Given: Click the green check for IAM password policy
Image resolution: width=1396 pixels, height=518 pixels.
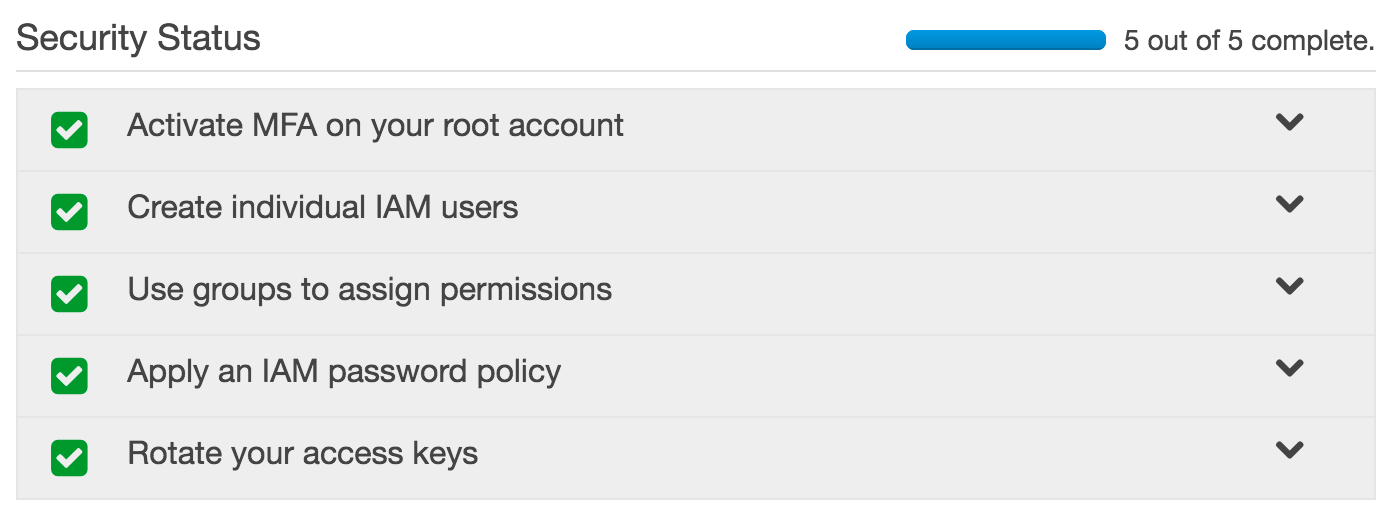Looking at the screenshot, I should (69, 376).
